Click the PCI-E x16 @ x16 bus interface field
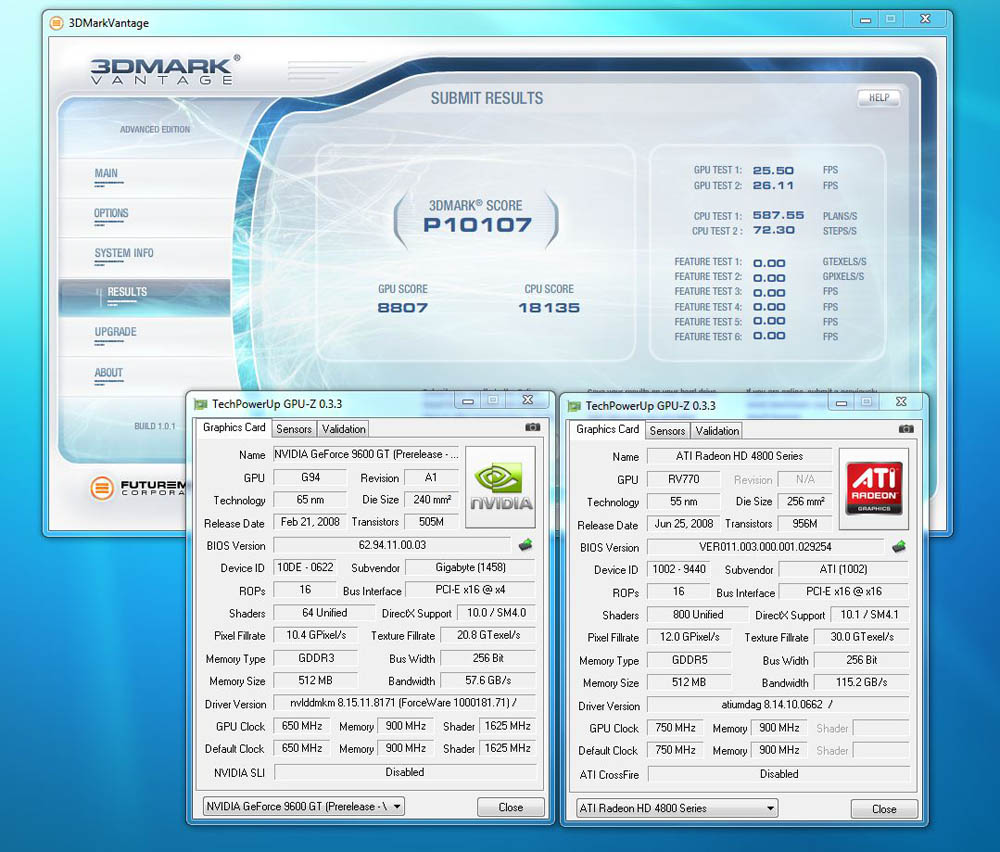This screenshot has width=1000, height=852. click(844, 592)
